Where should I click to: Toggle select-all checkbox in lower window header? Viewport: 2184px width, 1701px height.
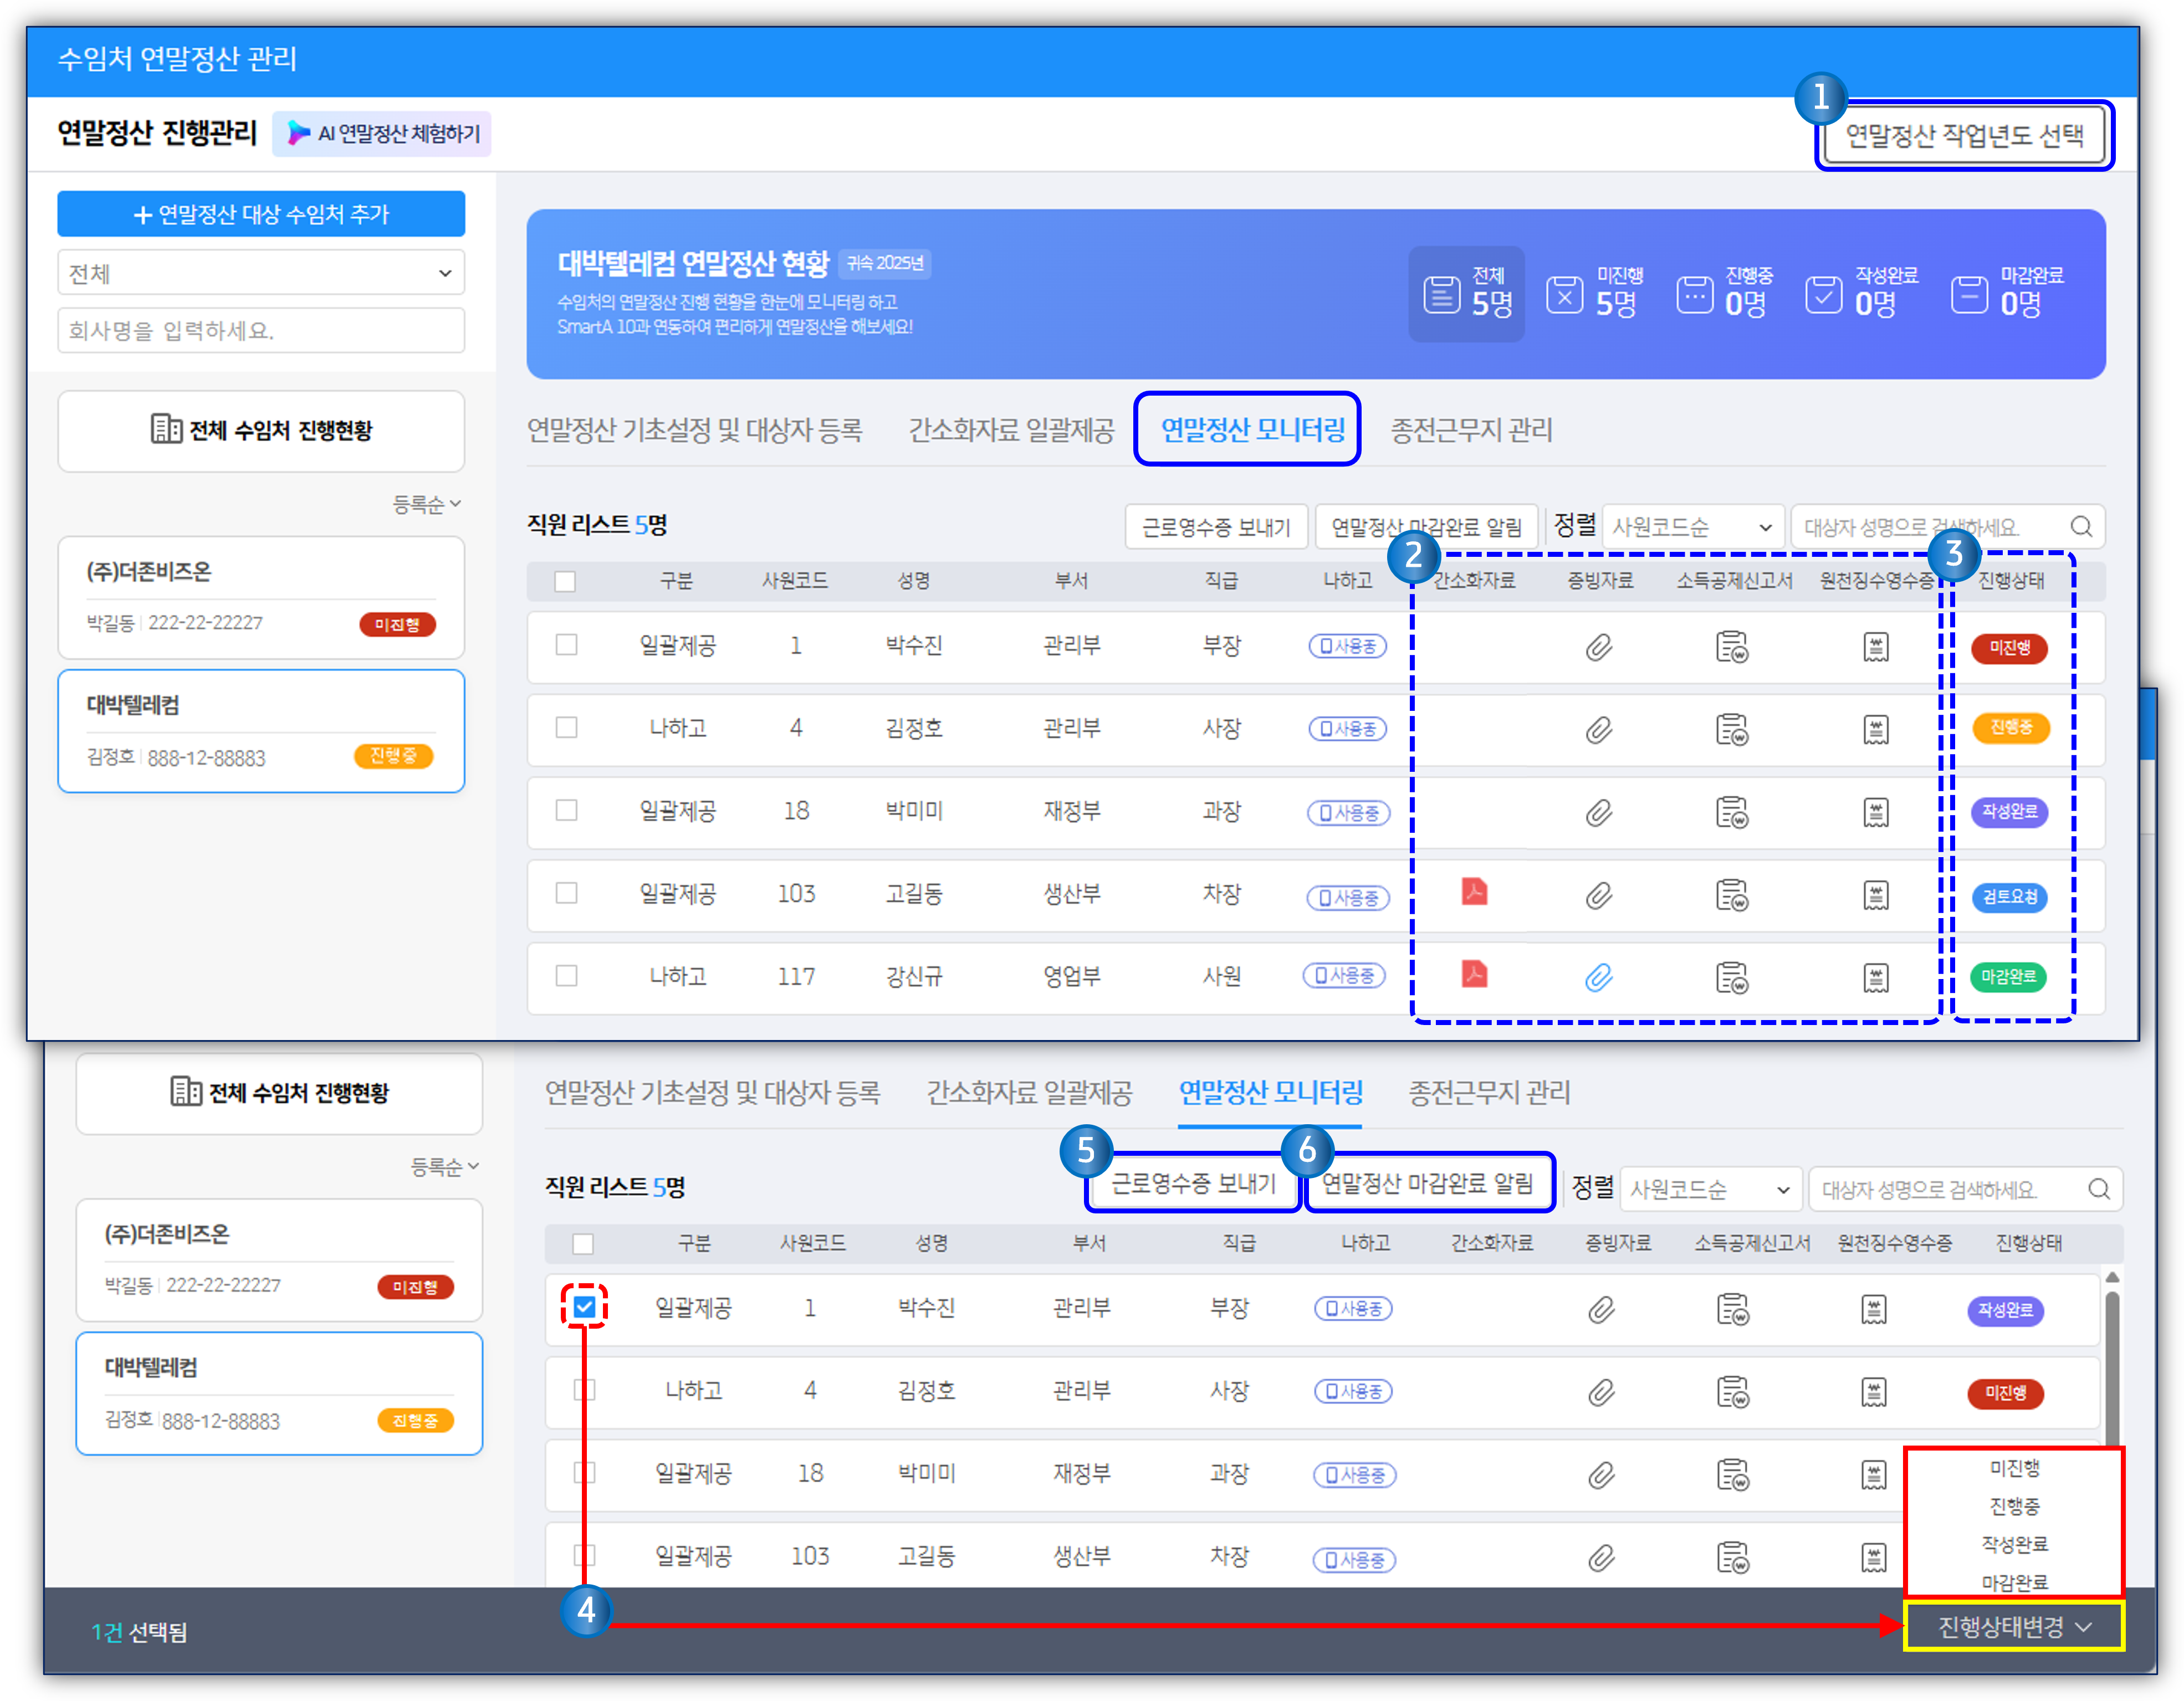coord(583,1243)
